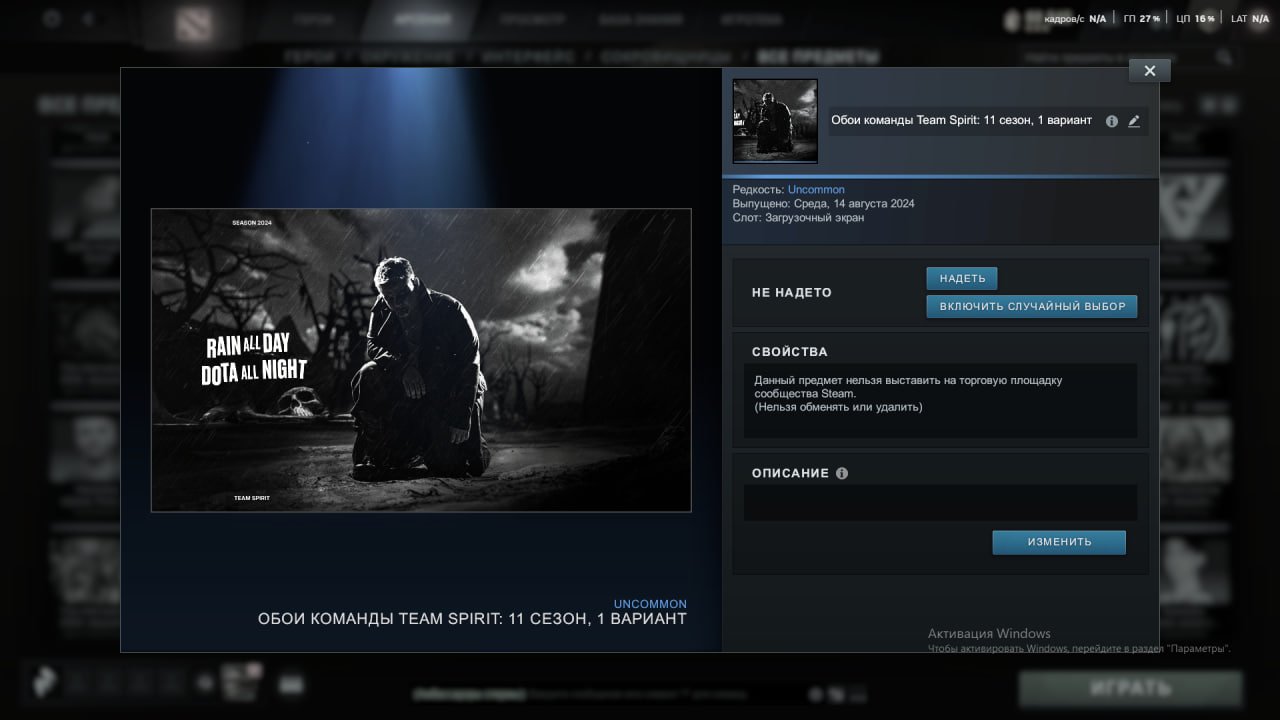
Task: Equip the item with the НАДЕТЬ button
Action: 962,278
